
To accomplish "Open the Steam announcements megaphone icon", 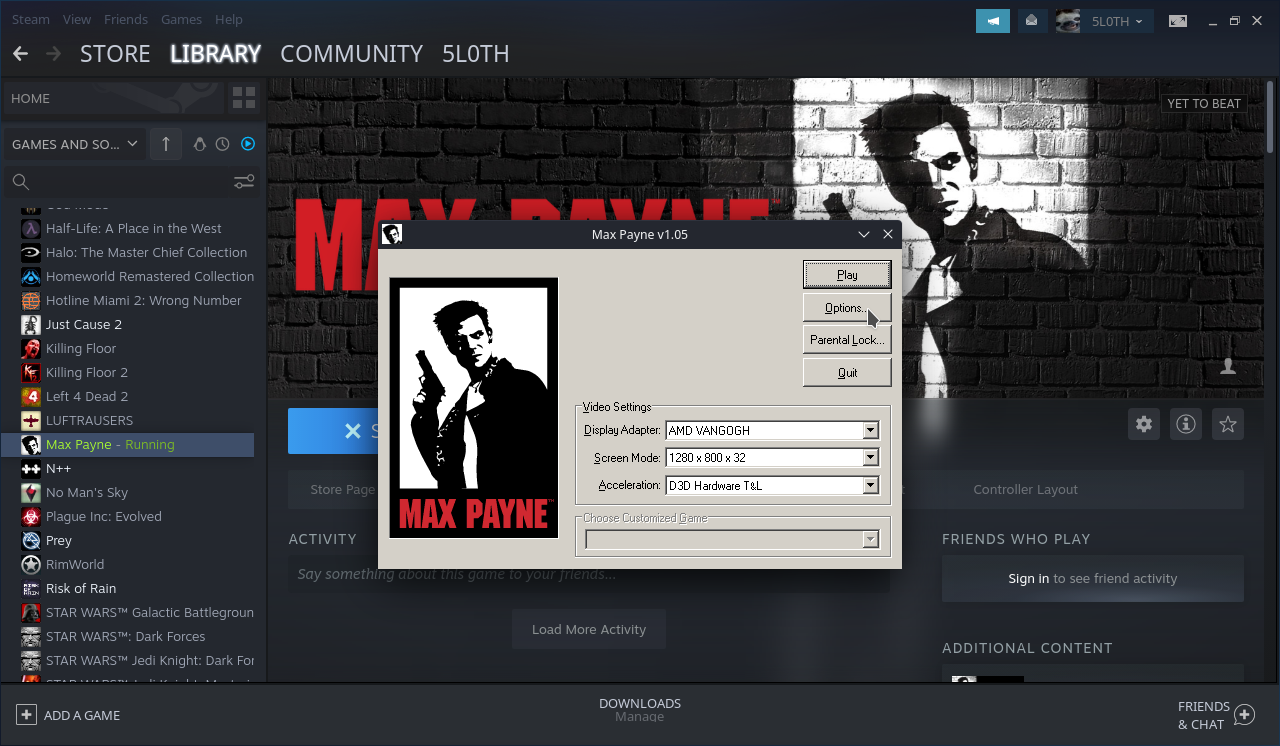I will coord(993,21).
